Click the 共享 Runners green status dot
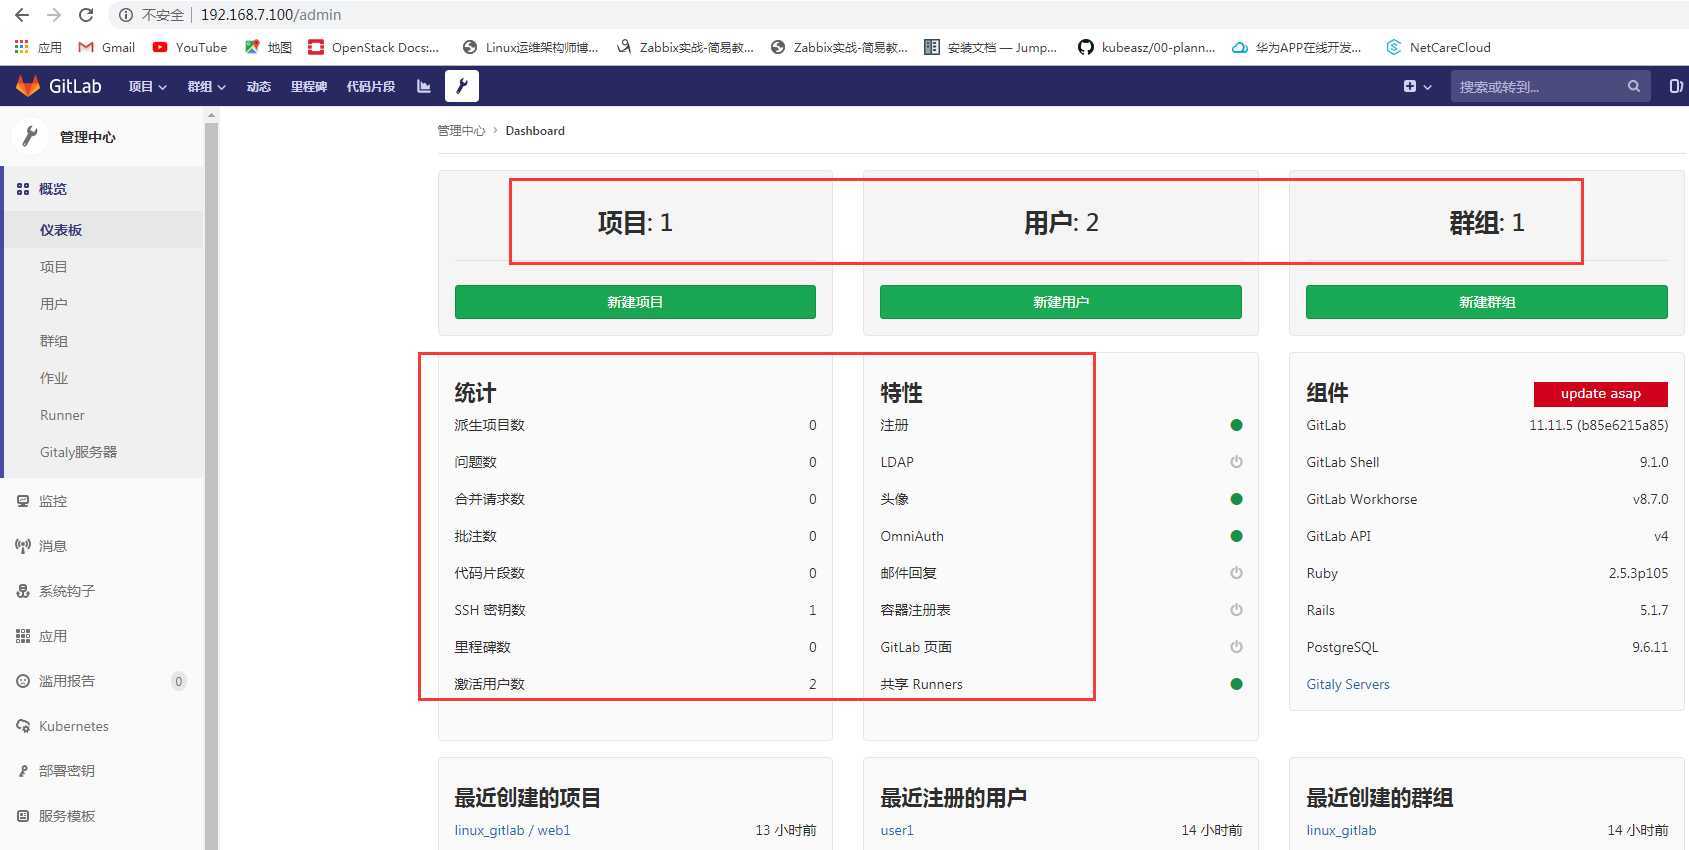The width and height of the screenshot is (1689, 850). pyautogui.click(x=1236, y=684)
